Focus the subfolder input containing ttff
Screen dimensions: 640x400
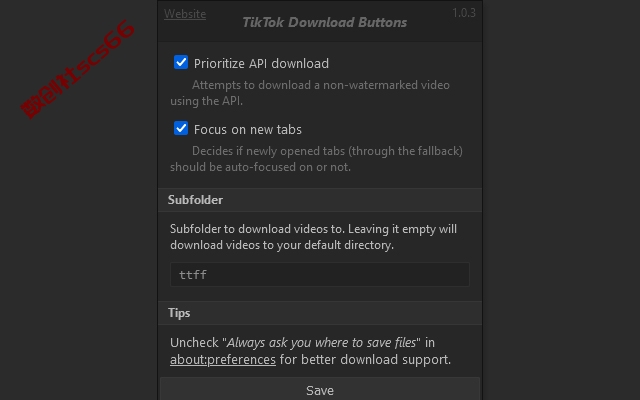[x=320, y=275]
